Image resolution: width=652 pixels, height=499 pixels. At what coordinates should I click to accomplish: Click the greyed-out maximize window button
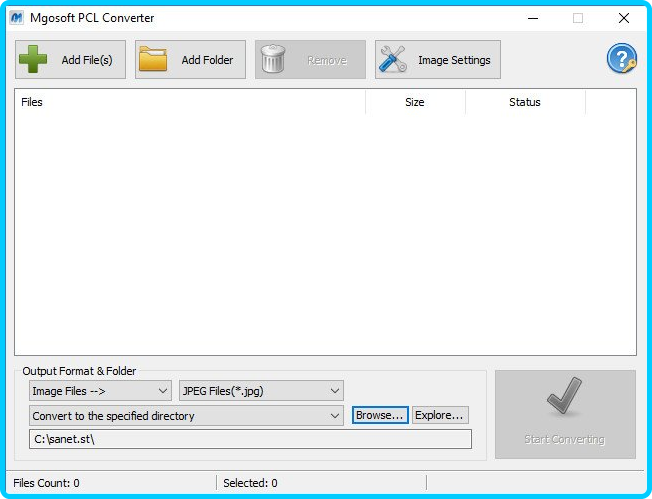coord(577,18)
